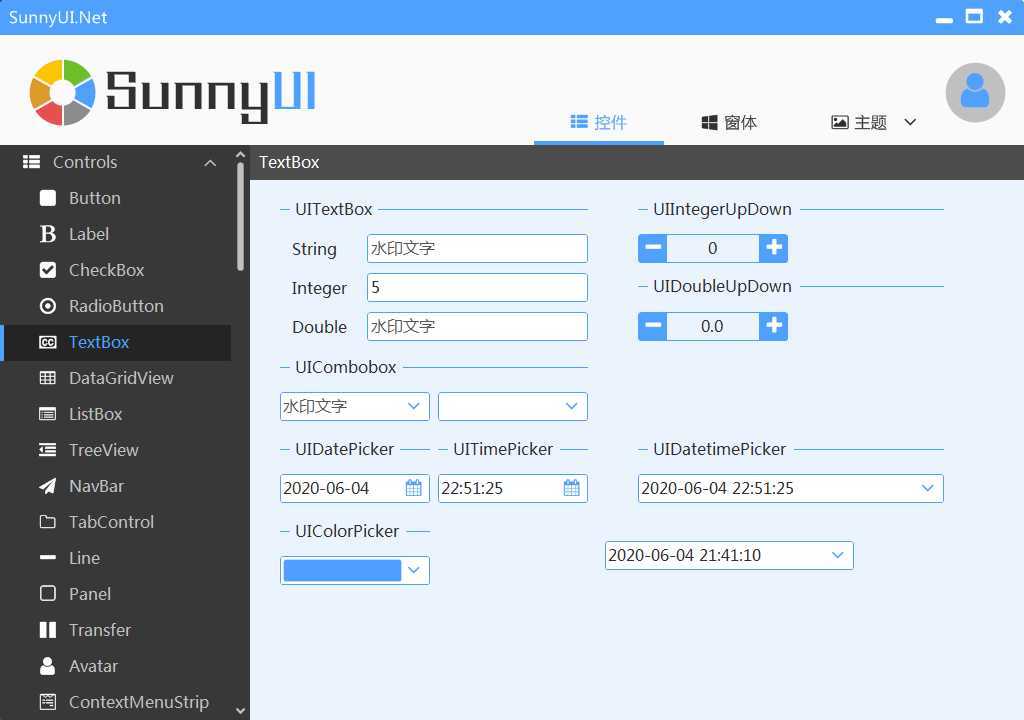
Task: Select DataGridView in the sidebar
Action: click(x=116, y=378)
